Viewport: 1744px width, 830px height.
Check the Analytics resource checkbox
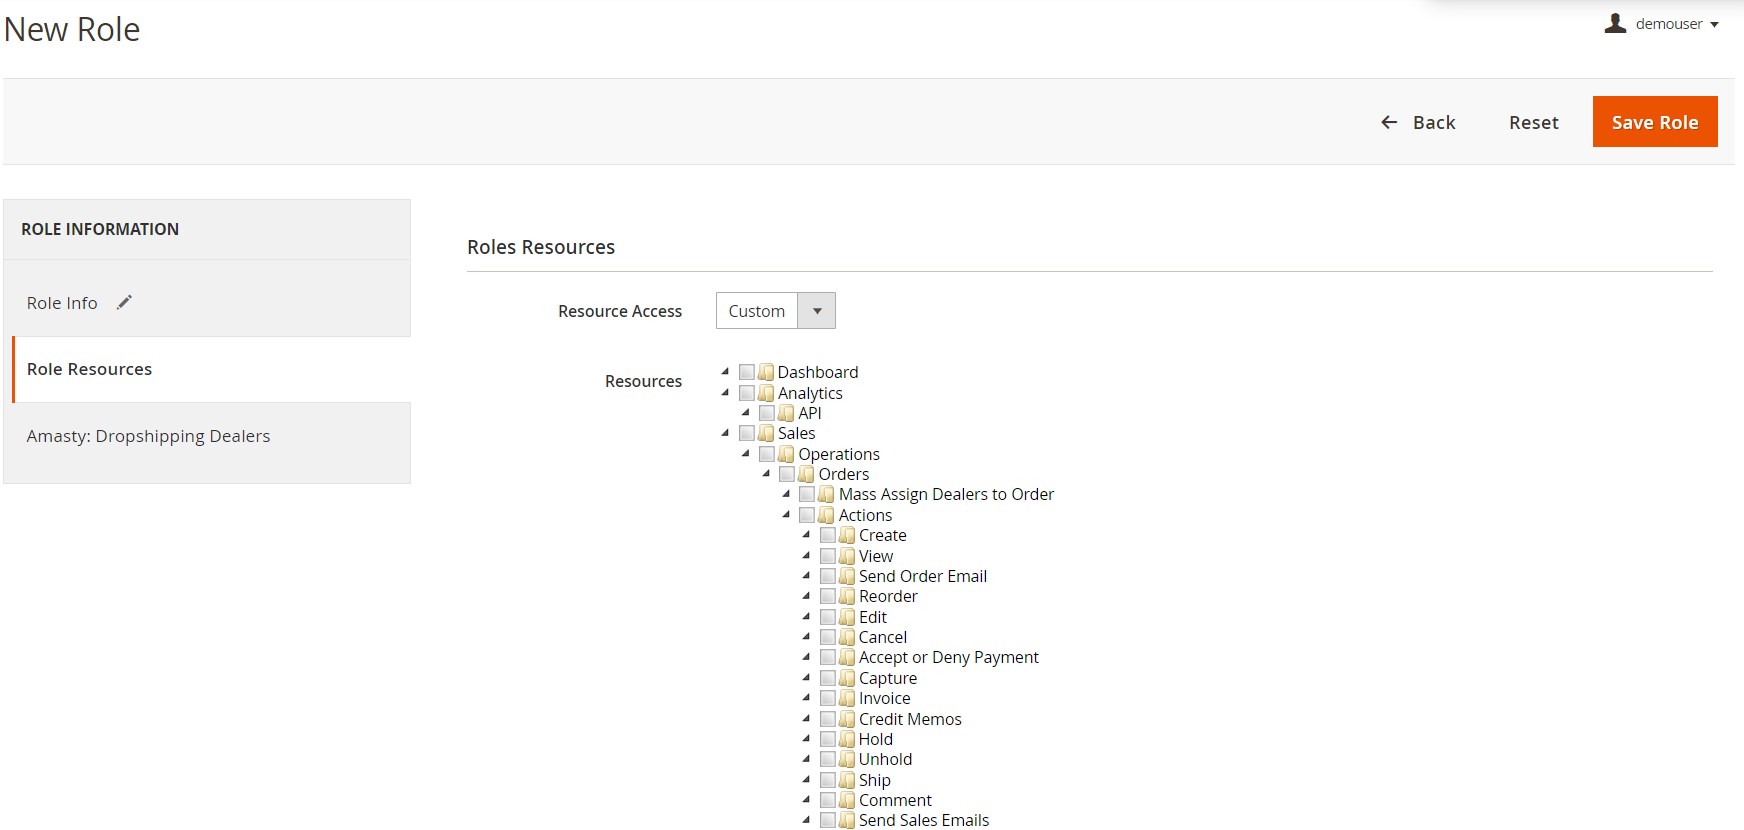pos(747,393)
